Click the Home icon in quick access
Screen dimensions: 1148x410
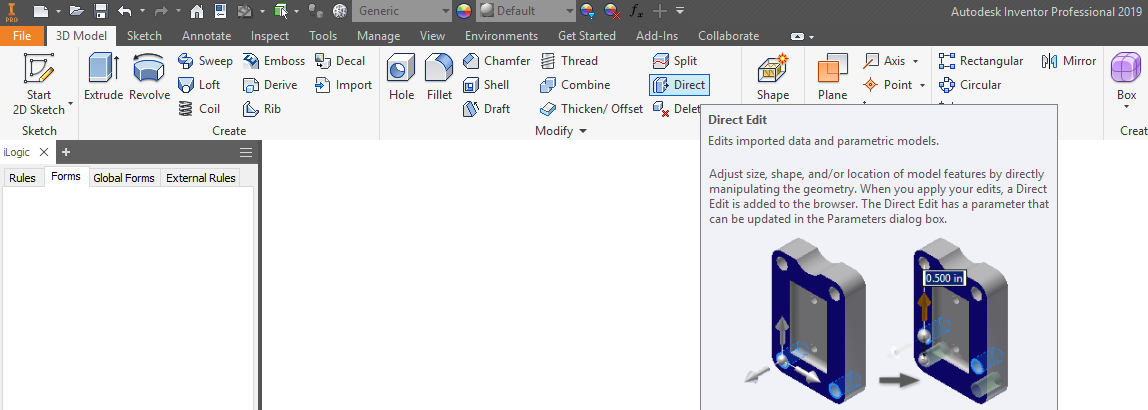pyautogui.click(x=196, y=11)
